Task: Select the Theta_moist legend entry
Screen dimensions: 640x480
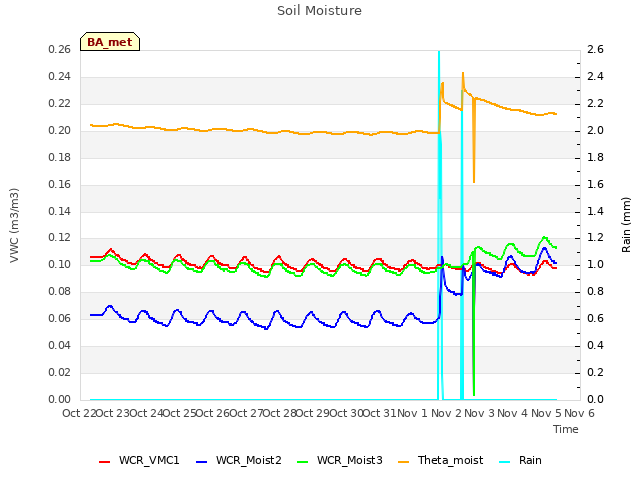Action: click(440, 460)
